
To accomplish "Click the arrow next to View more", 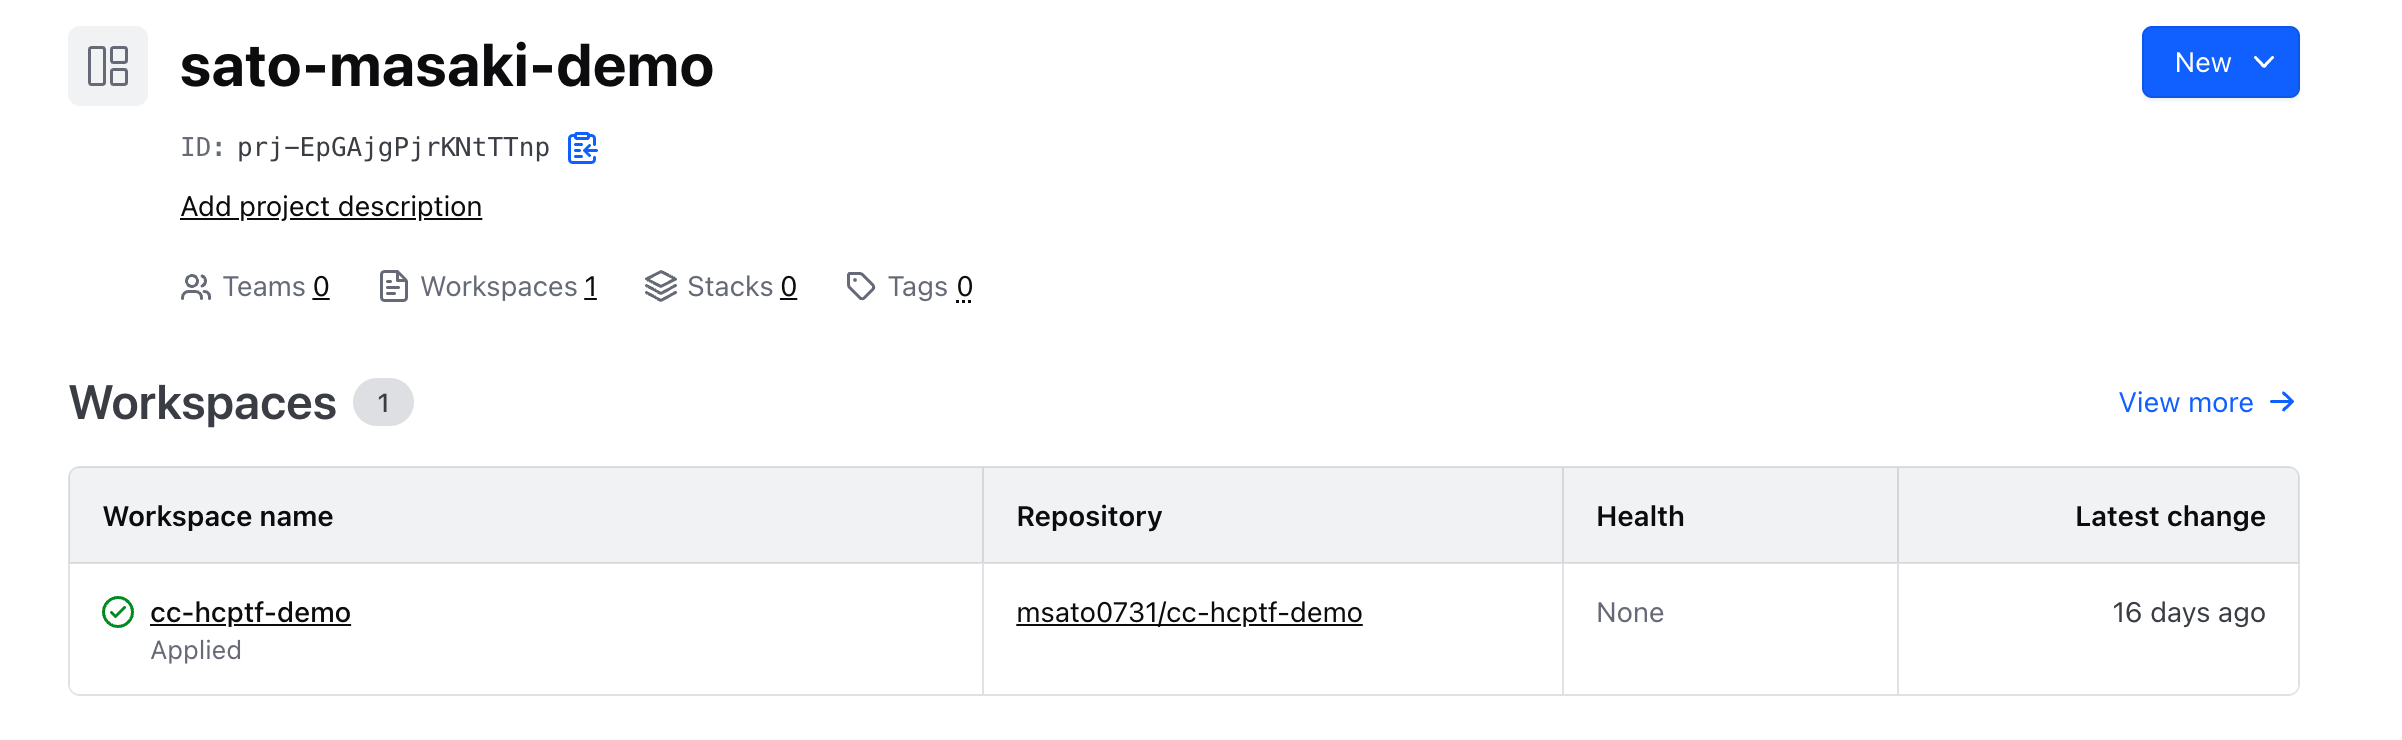I will click(x=2282, y=402).
